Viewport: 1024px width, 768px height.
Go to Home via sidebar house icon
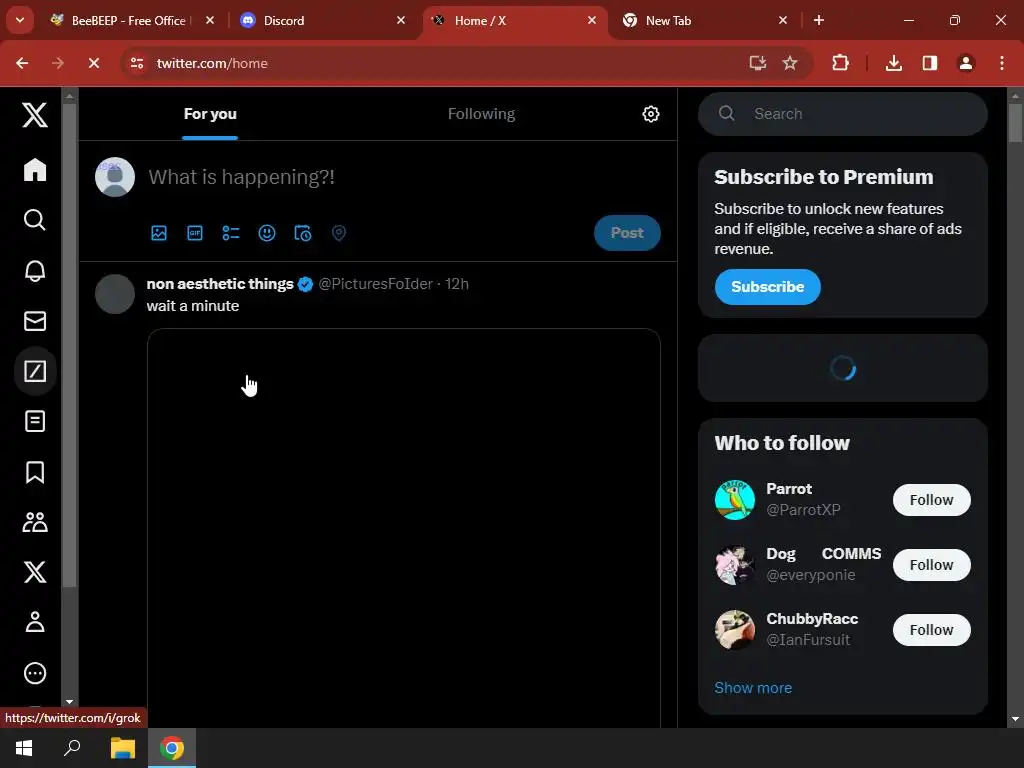click(35, 170)
